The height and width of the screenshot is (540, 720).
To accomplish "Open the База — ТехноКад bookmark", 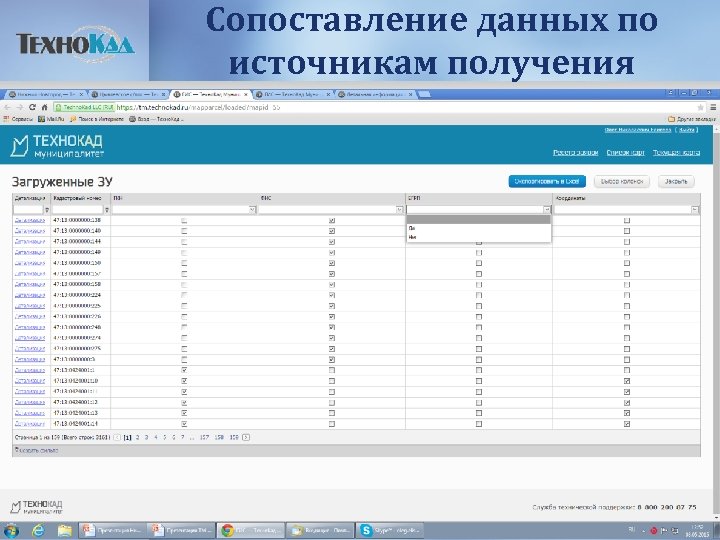I will pos(156,119).
